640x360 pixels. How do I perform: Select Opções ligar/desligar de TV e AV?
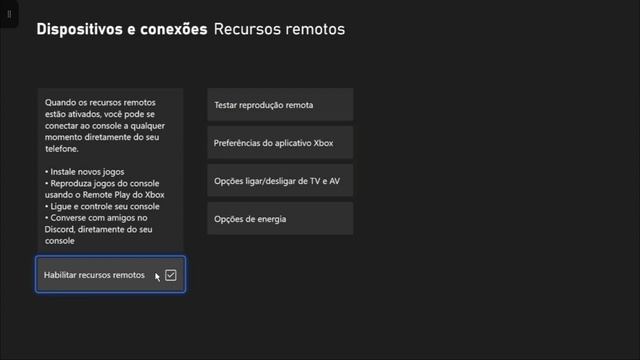pyautogui.click(x=280, y=181)
